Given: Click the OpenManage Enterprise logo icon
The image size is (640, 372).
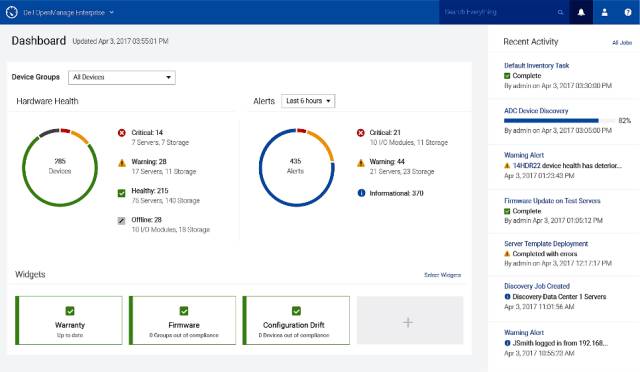Looking at the screenshot, I should [x=12, y=12].
